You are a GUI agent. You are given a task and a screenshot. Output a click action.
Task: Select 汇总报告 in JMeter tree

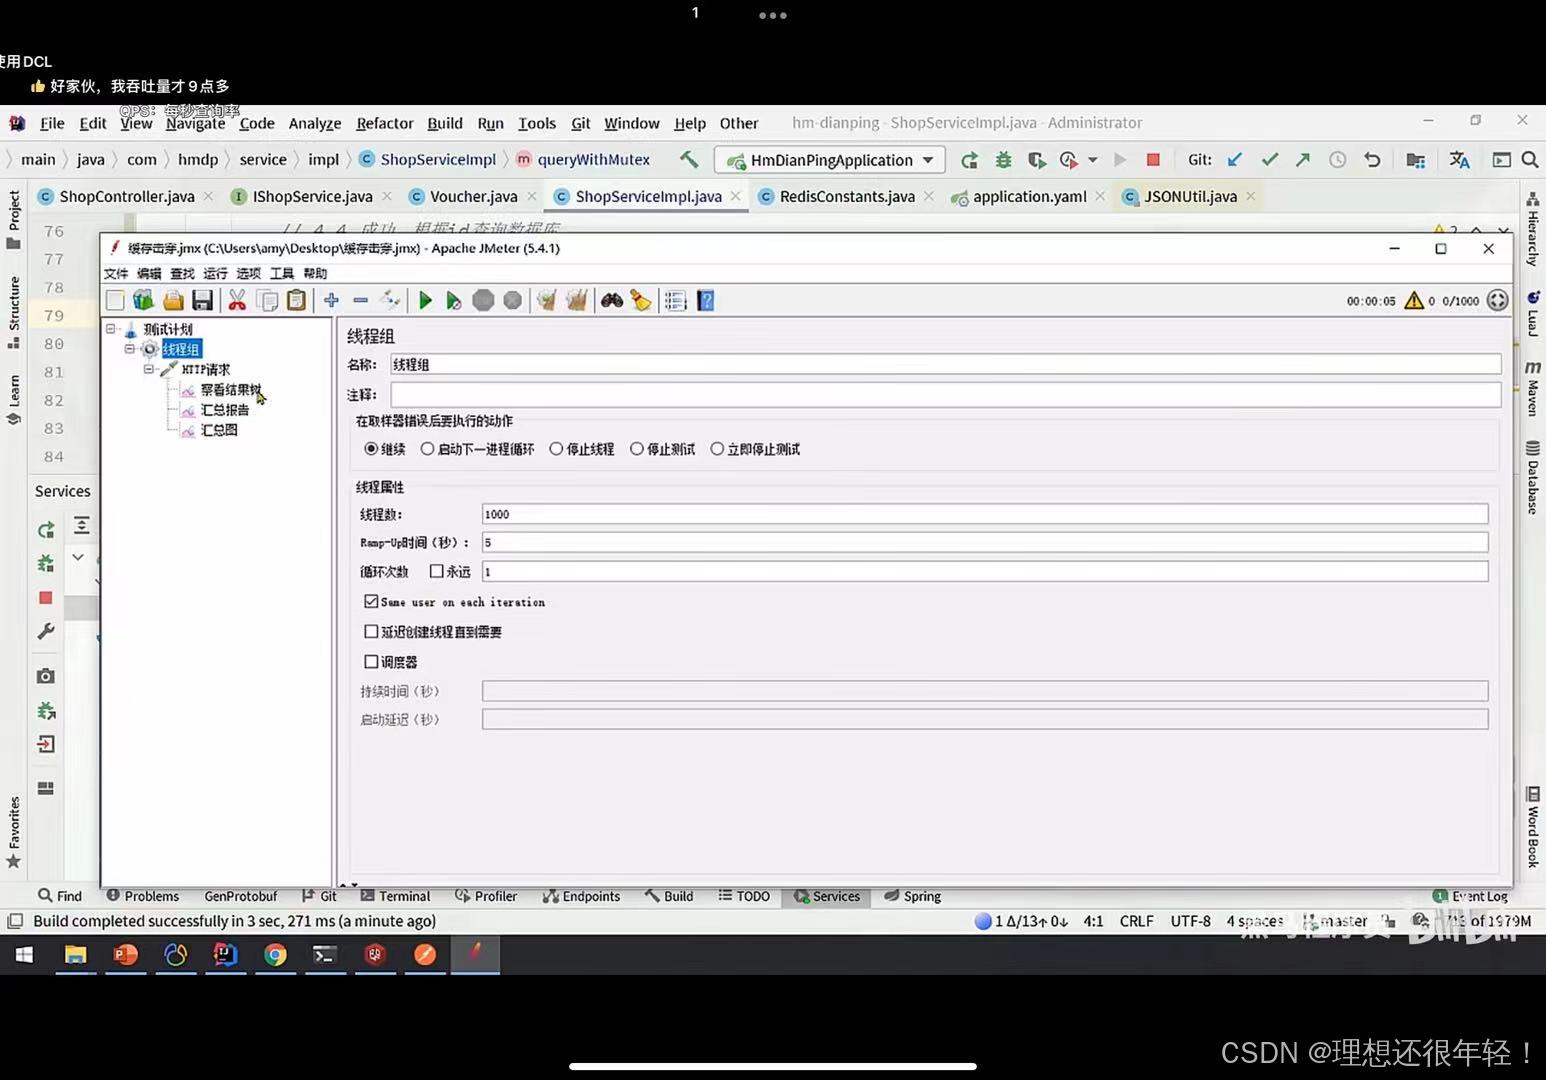coord(225,410)
